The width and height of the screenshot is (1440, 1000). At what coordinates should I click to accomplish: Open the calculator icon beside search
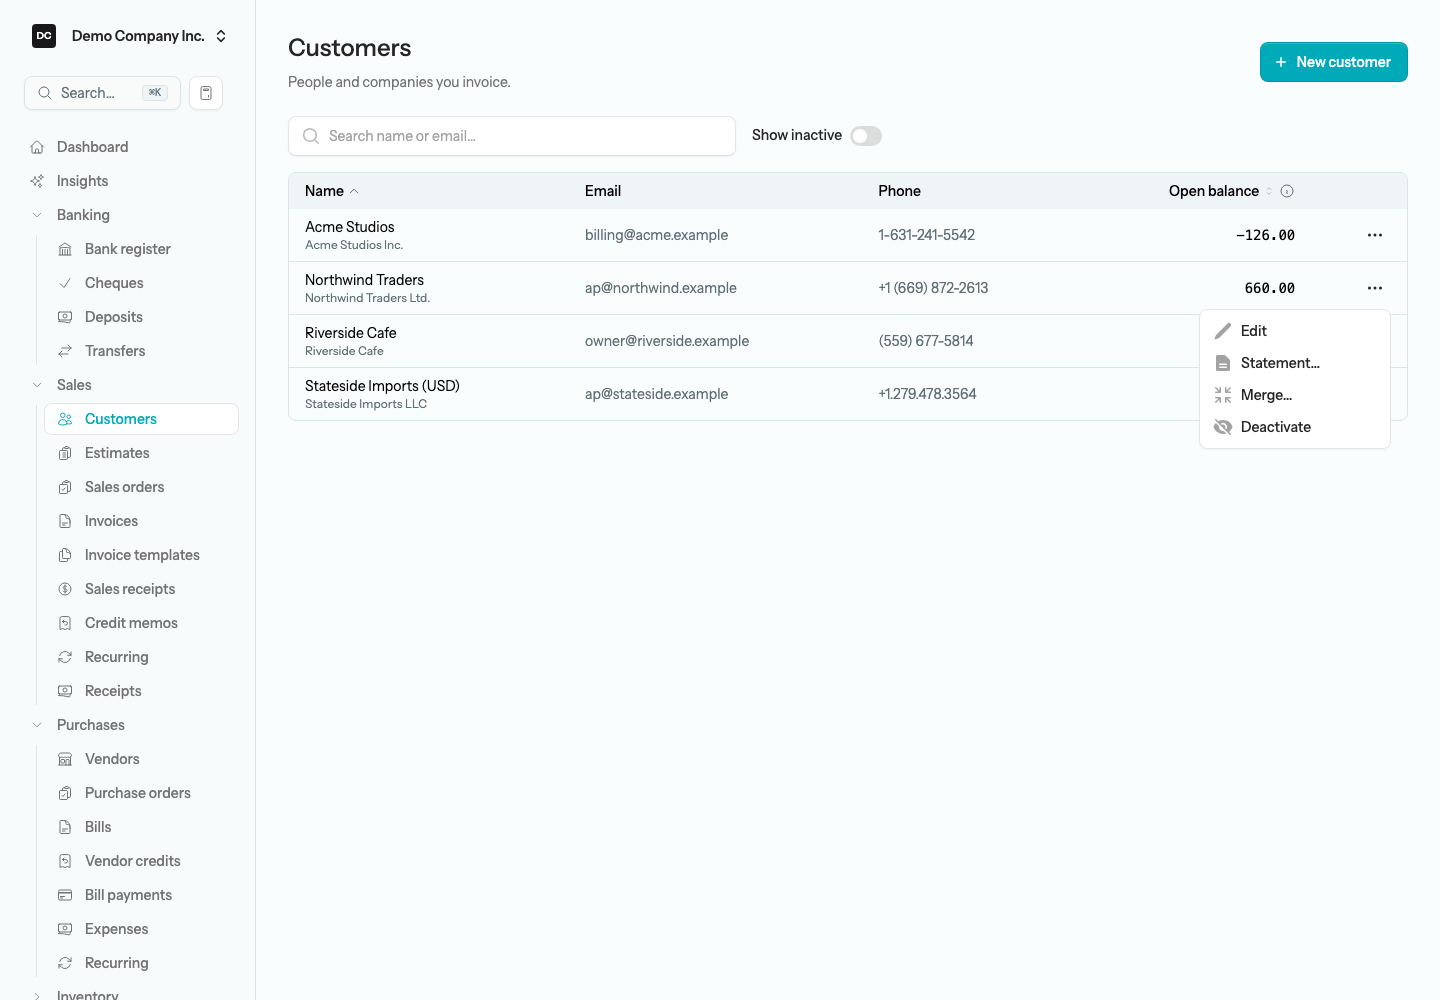point(206,93)
